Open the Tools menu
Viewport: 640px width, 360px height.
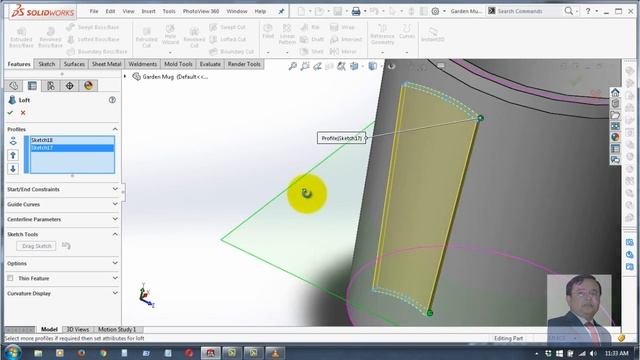pyautogui.click(x=169, y=11)
